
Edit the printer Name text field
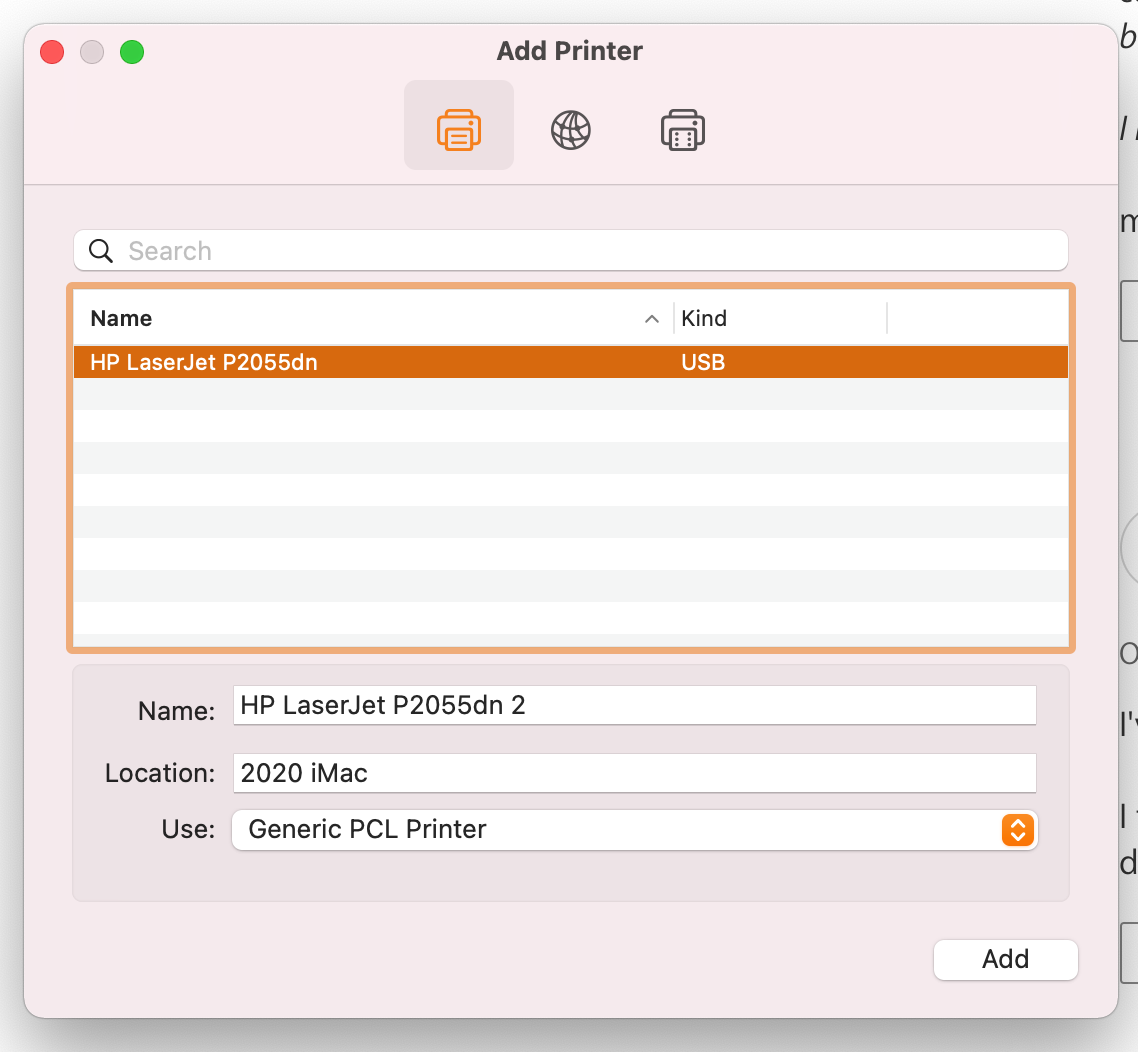[634, 705]
